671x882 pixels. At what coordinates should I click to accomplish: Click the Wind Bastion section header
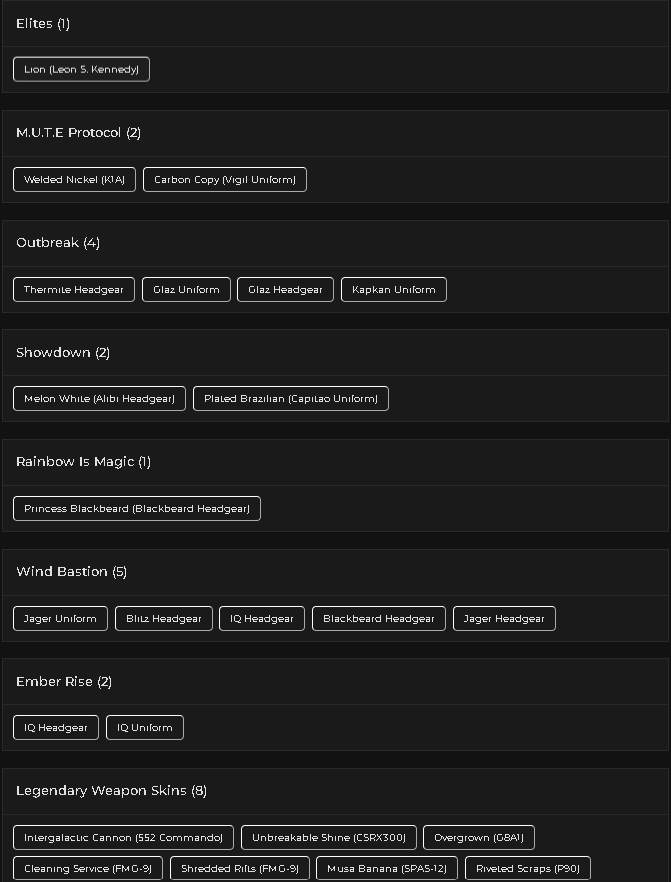pos(71,572)
